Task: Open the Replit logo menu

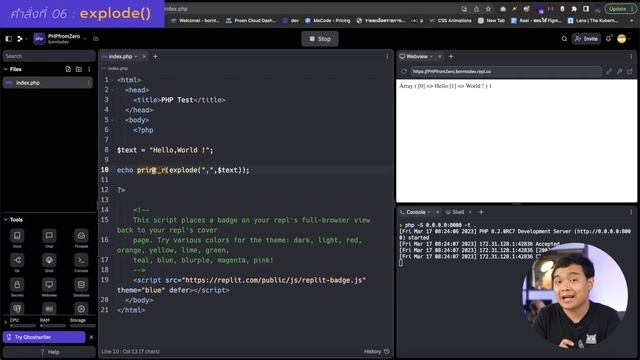Action: point(20,39)
